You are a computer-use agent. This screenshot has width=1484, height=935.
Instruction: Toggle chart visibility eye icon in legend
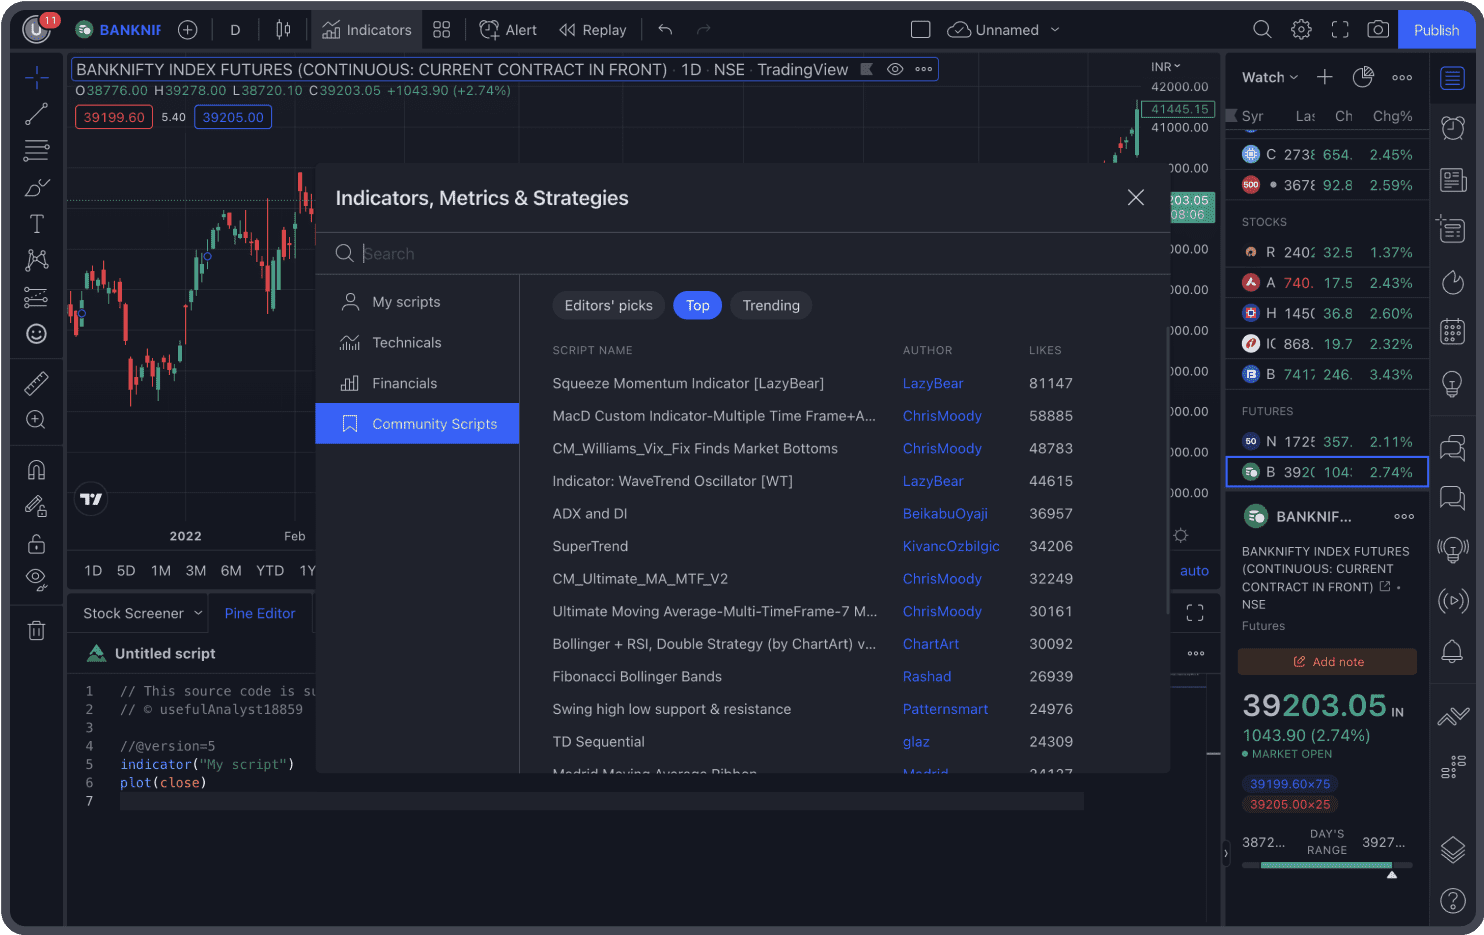pos(895,69)
